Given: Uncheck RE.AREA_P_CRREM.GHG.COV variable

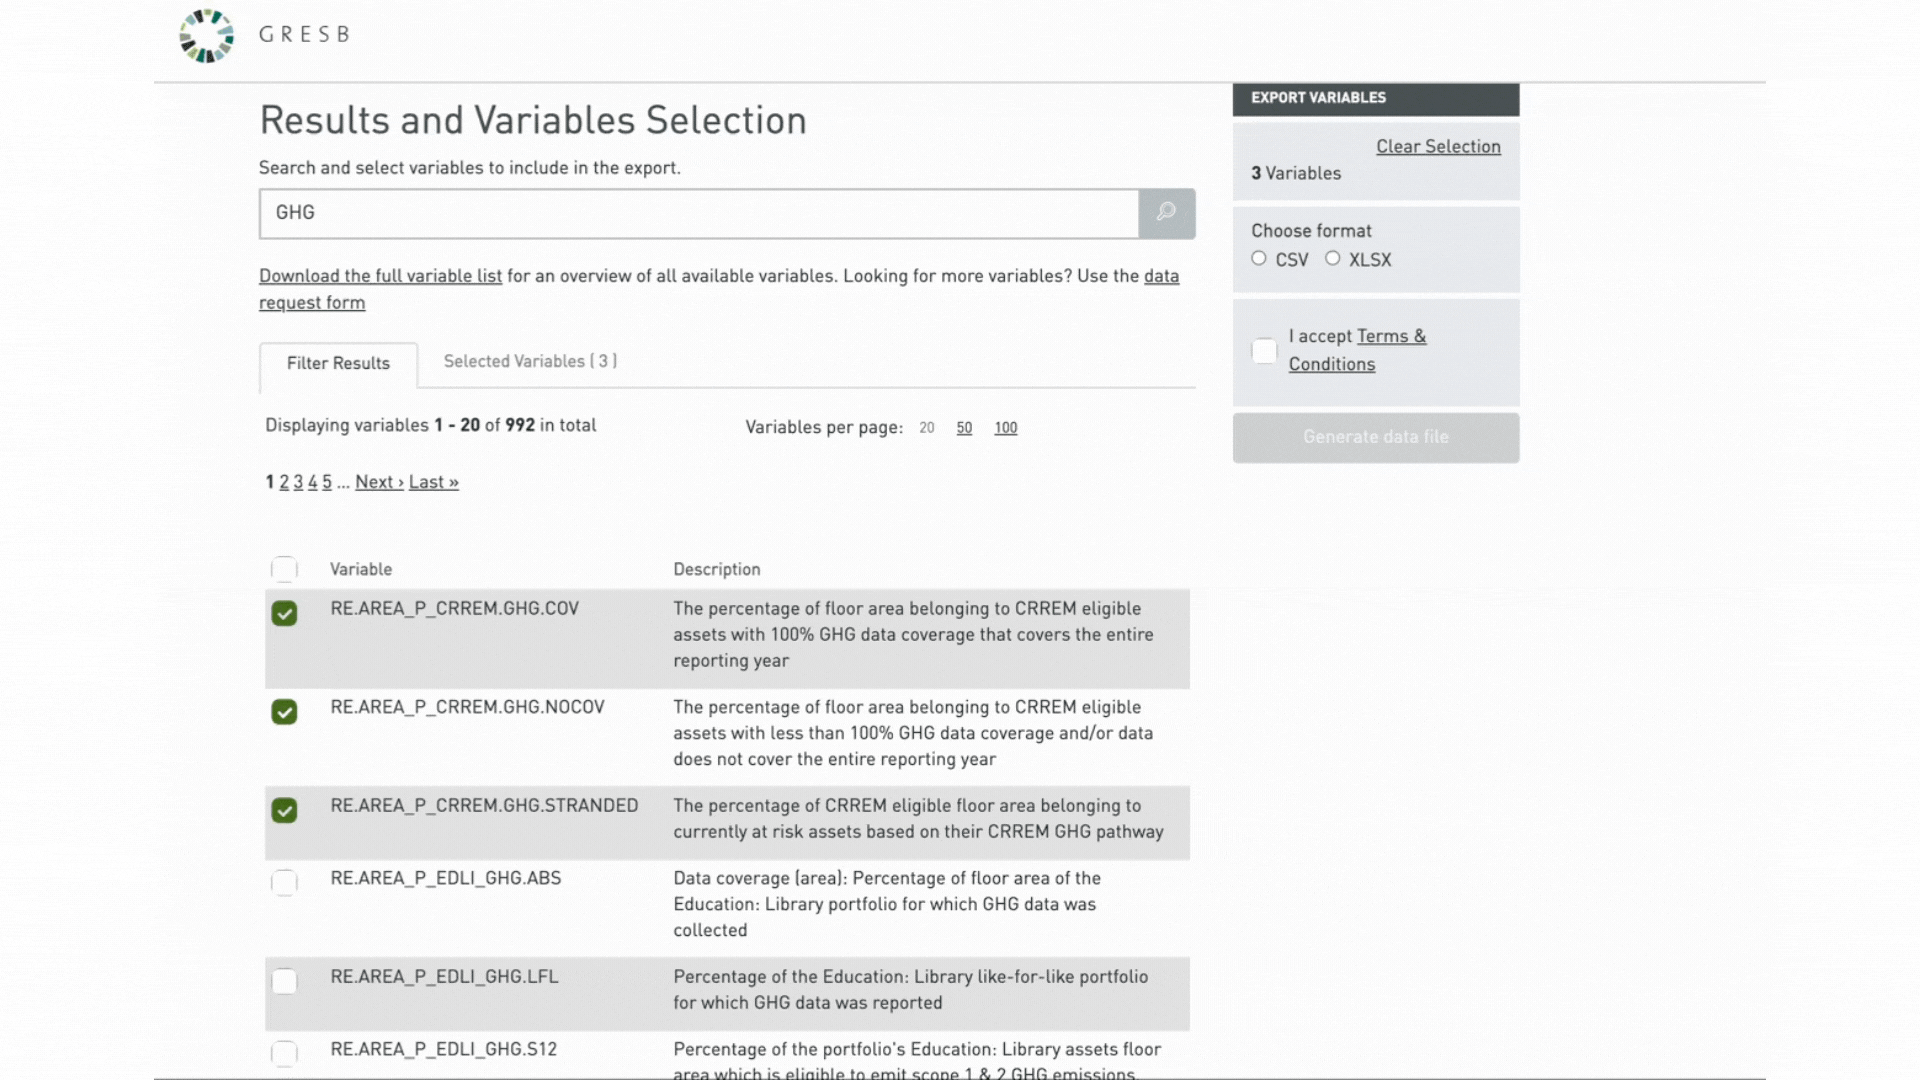Looking at the screenshot, I should [x=284, y=613].
